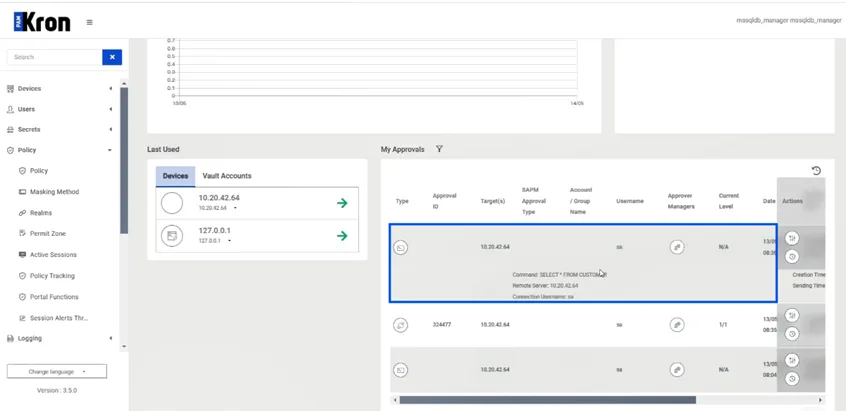The height and width of the screenshot is (411, 846).
Task: Click clock history action in 324477 row
Action: pos(792,334)
